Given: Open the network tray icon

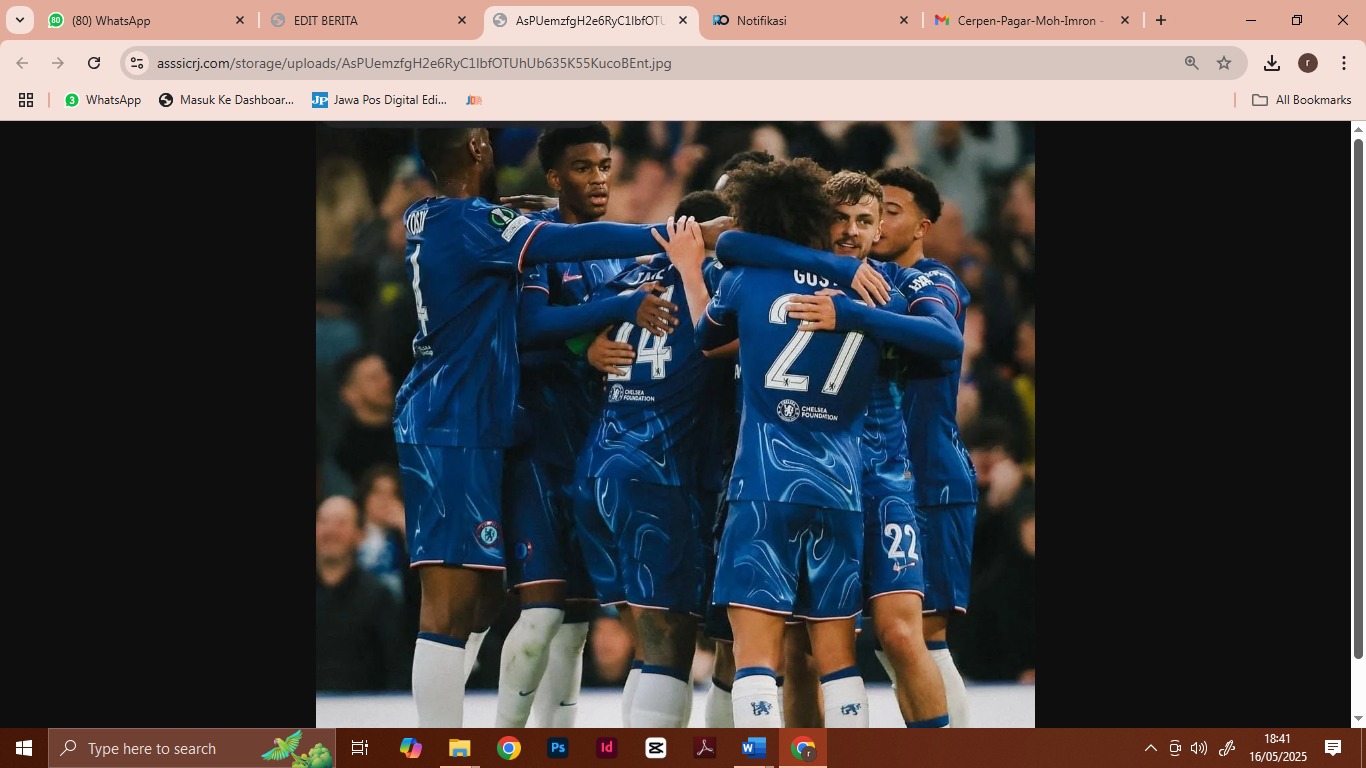Looking at the screenshot, I should point(1175,748).
